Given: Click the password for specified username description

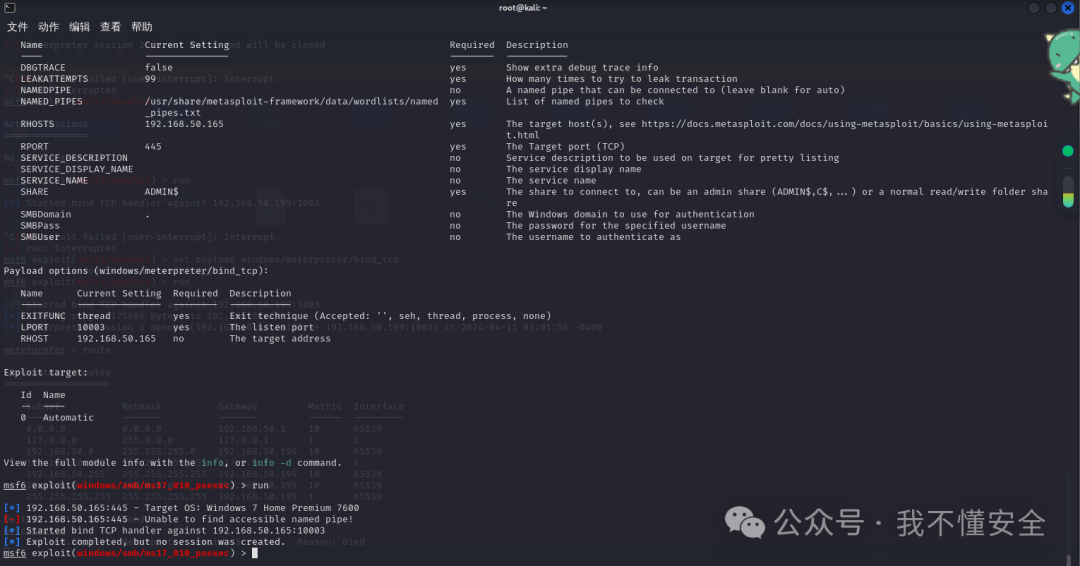Looking at the screenshot, I should [616, 225].
